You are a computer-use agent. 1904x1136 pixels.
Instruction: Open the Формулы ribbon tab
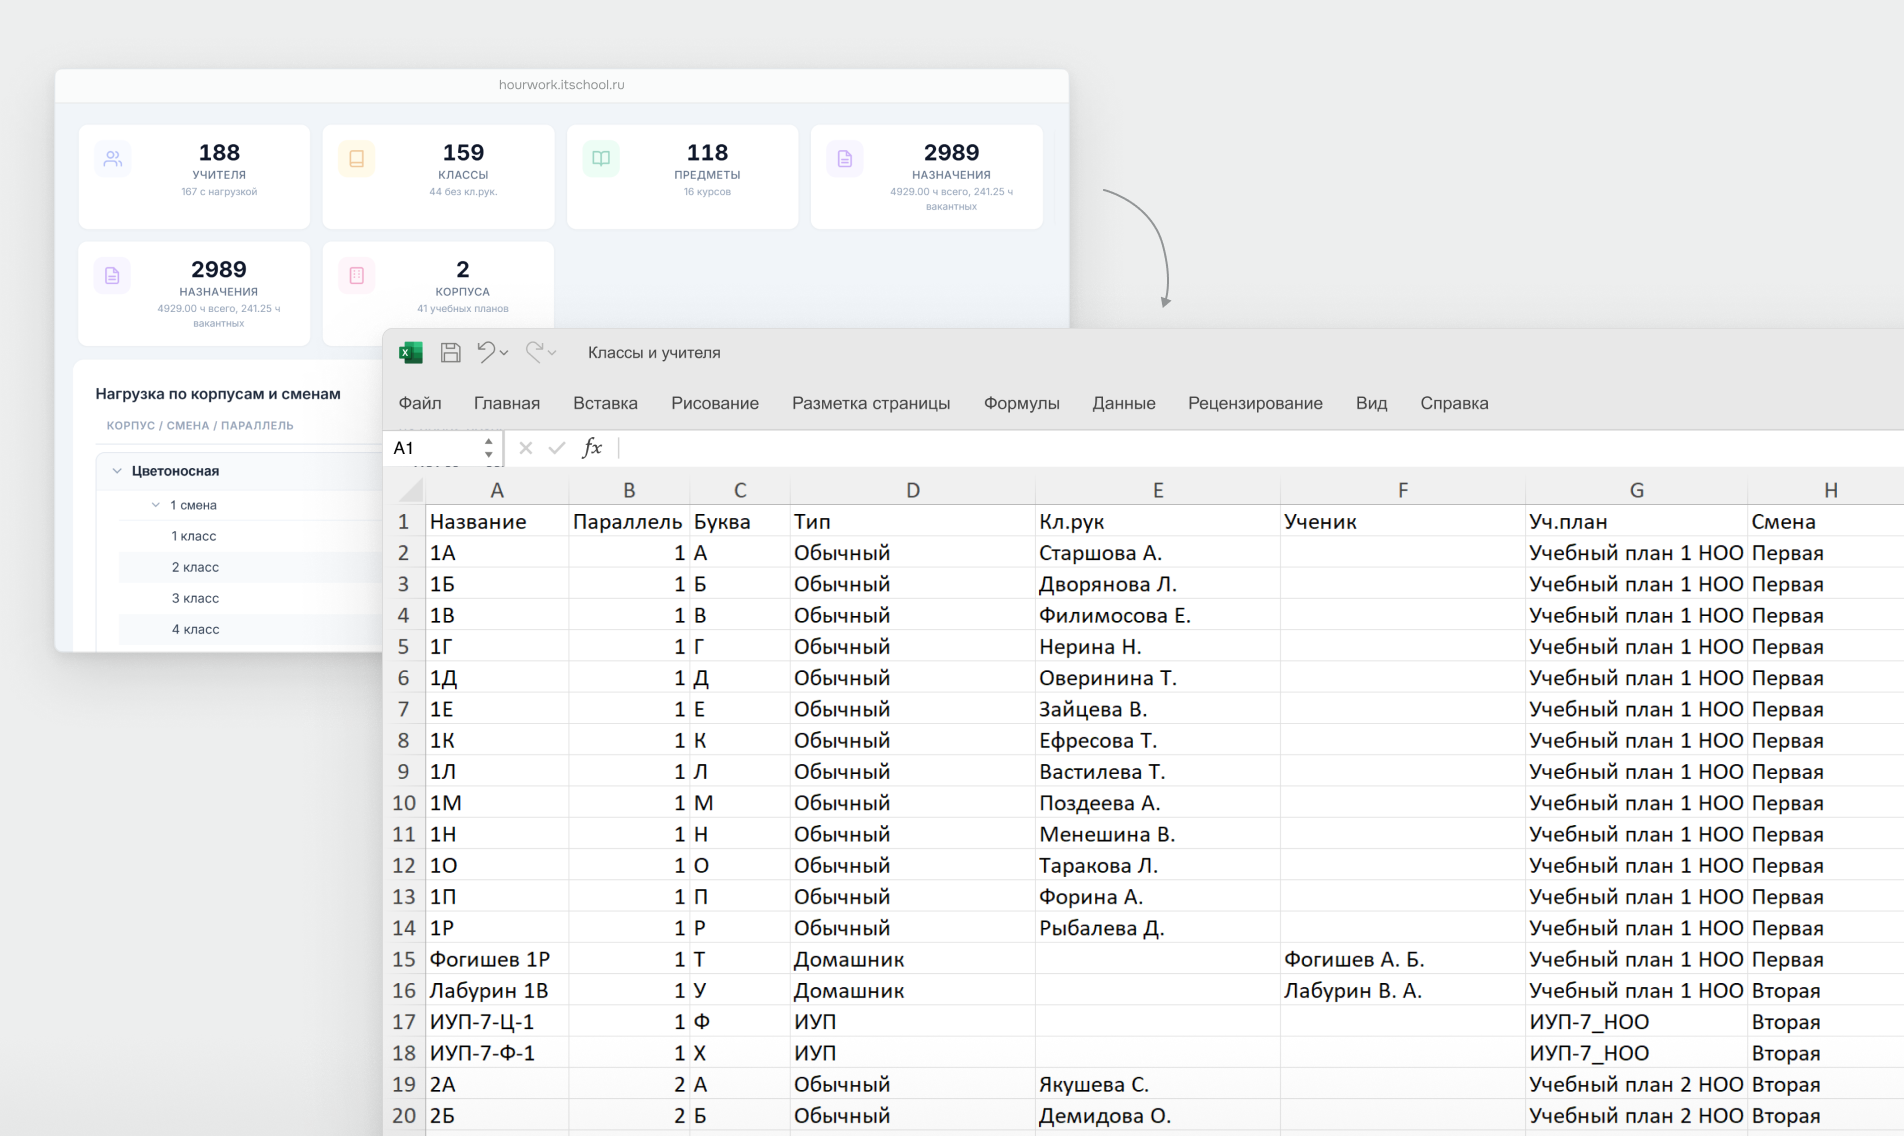1021,403
